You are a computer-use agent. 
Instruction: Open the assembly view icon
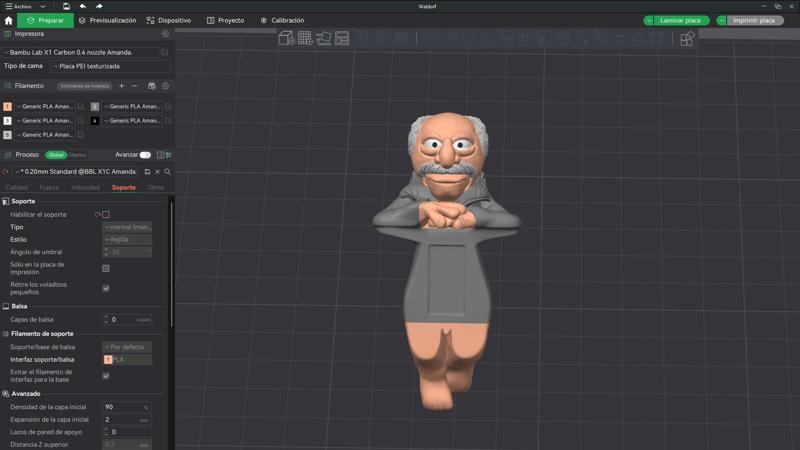[687, 39]
